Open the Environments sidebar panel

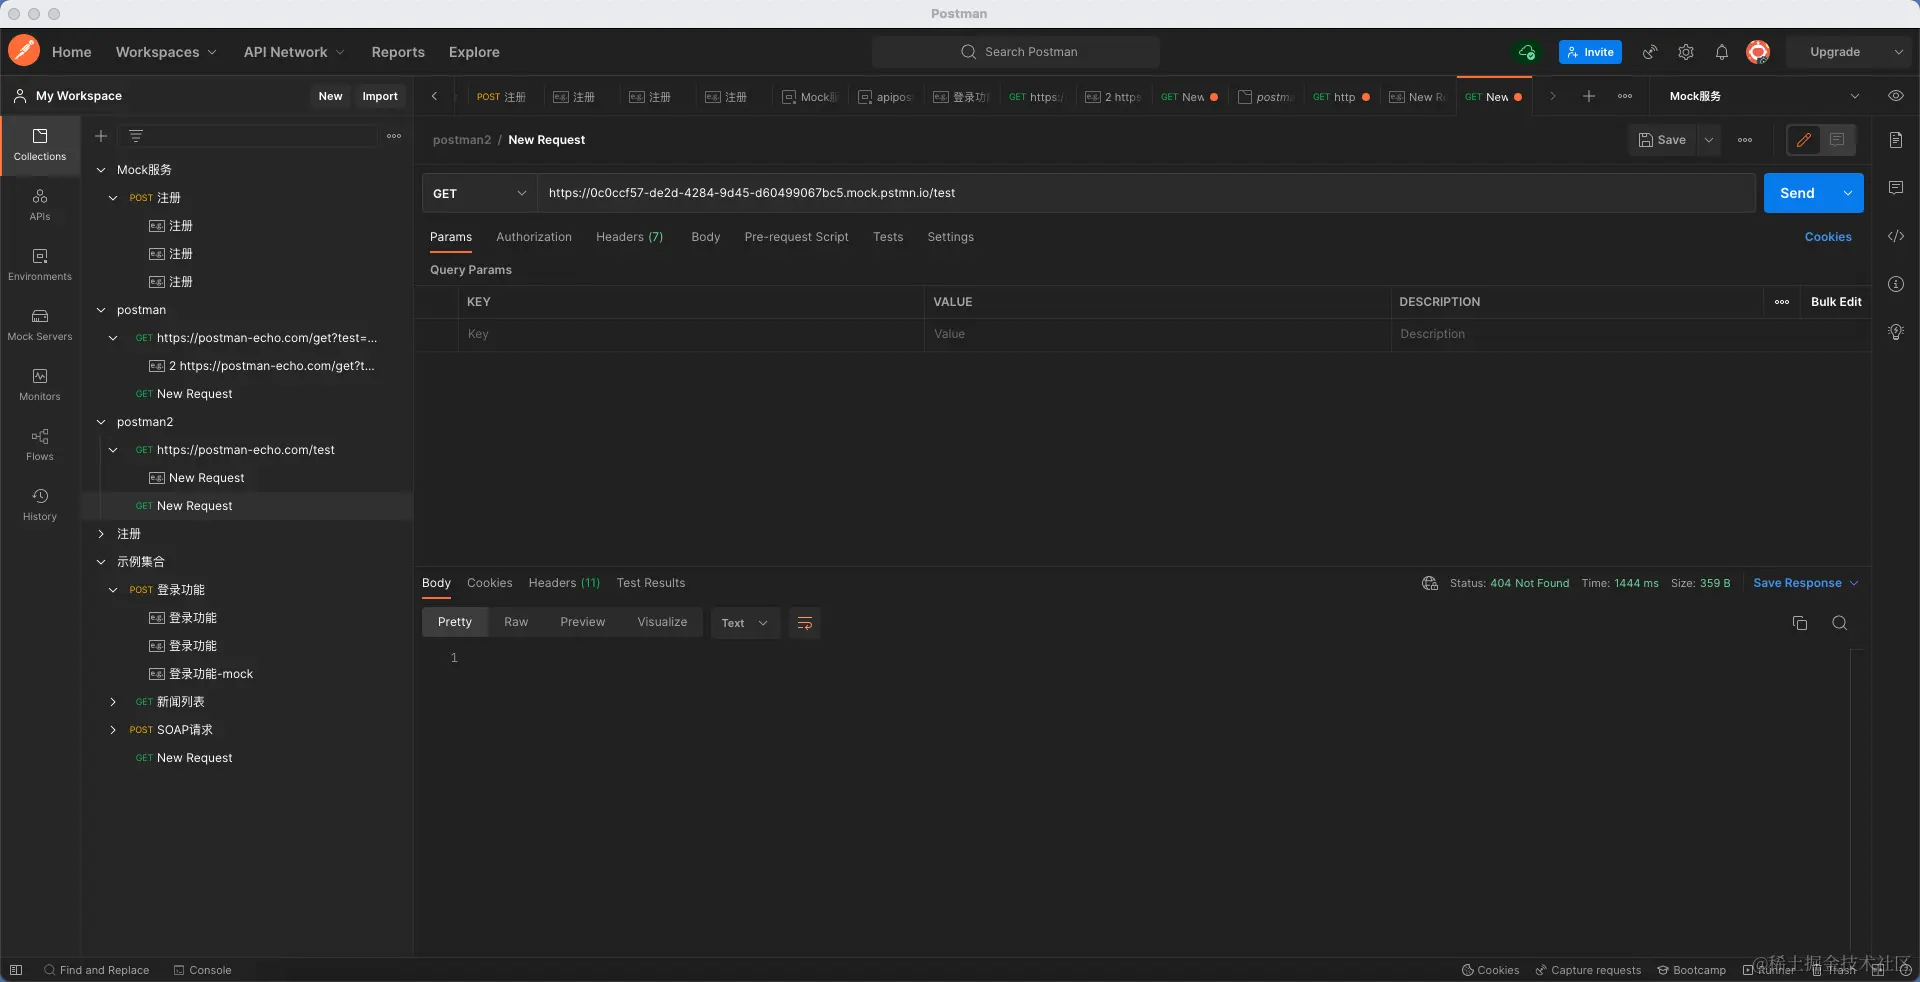click(40, 265)
